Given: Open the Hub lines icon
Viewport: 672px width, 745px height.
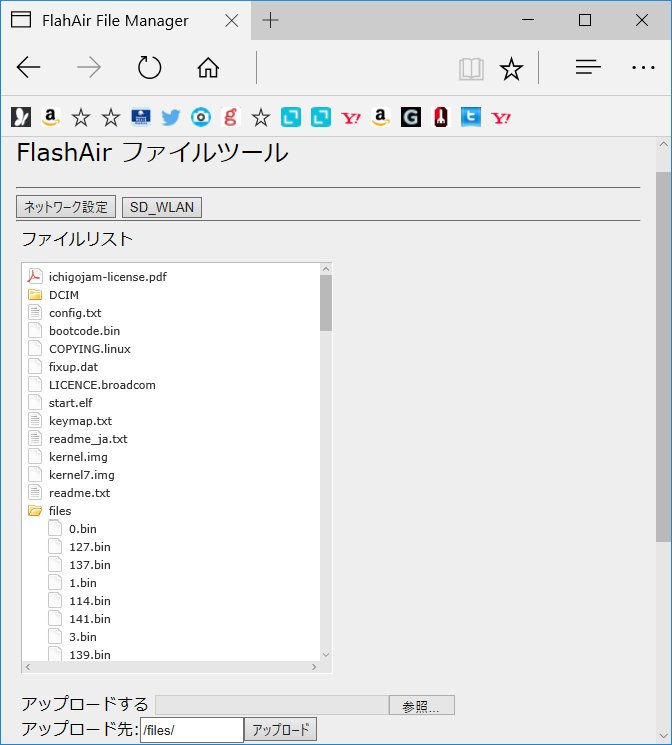Looking at the screenshot, I should pos(588,67).
